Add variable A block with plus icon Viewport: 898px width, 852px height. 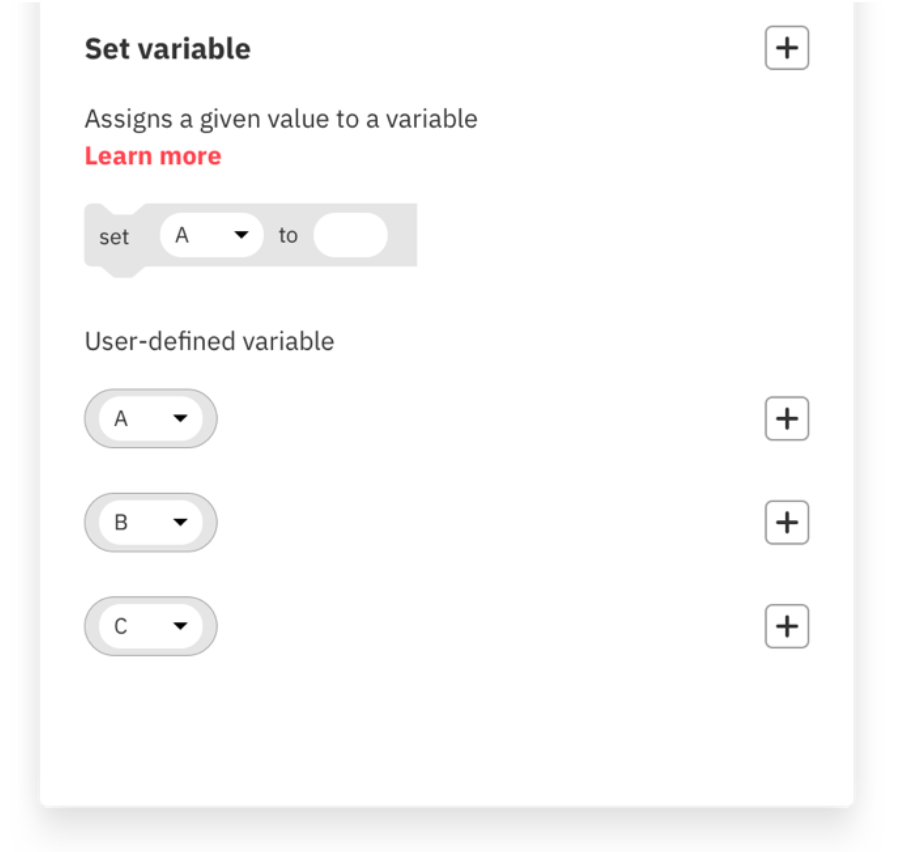(786, 419)
